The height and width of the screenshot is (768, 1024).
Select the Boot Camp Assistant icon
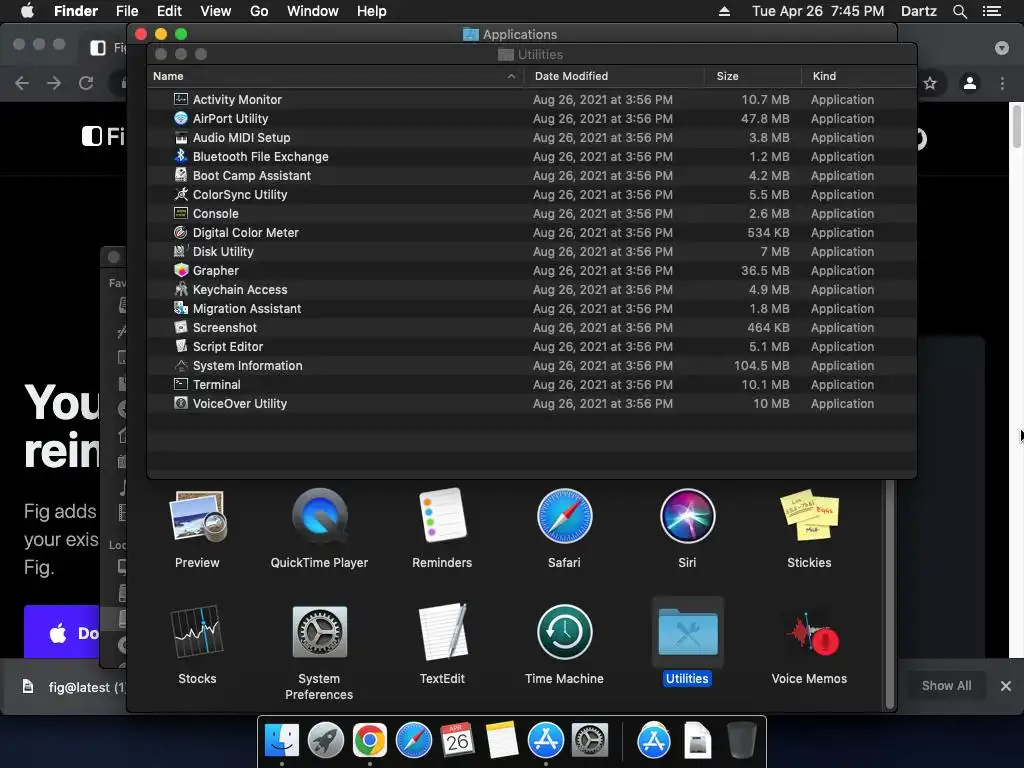pyautogui.click(x=181, y=175)
